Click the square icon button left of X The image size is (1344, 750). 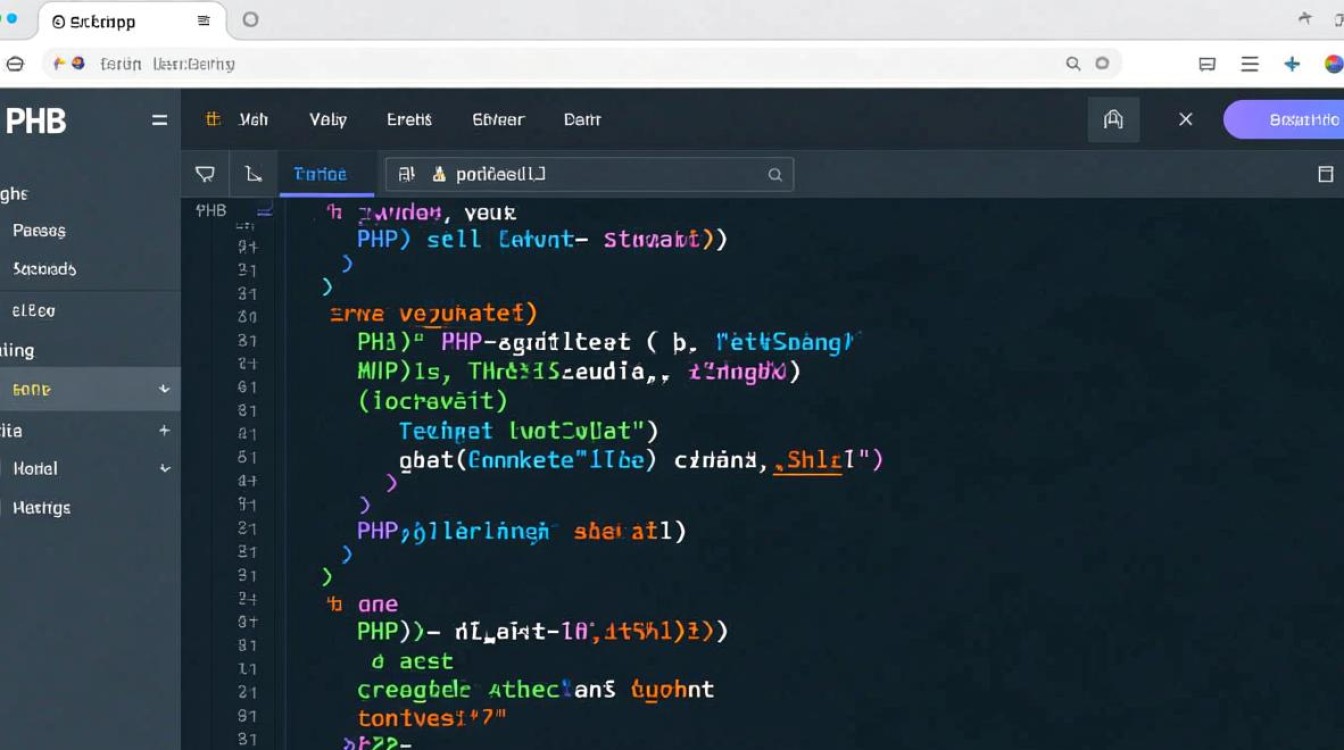[x=1113, y=120]
